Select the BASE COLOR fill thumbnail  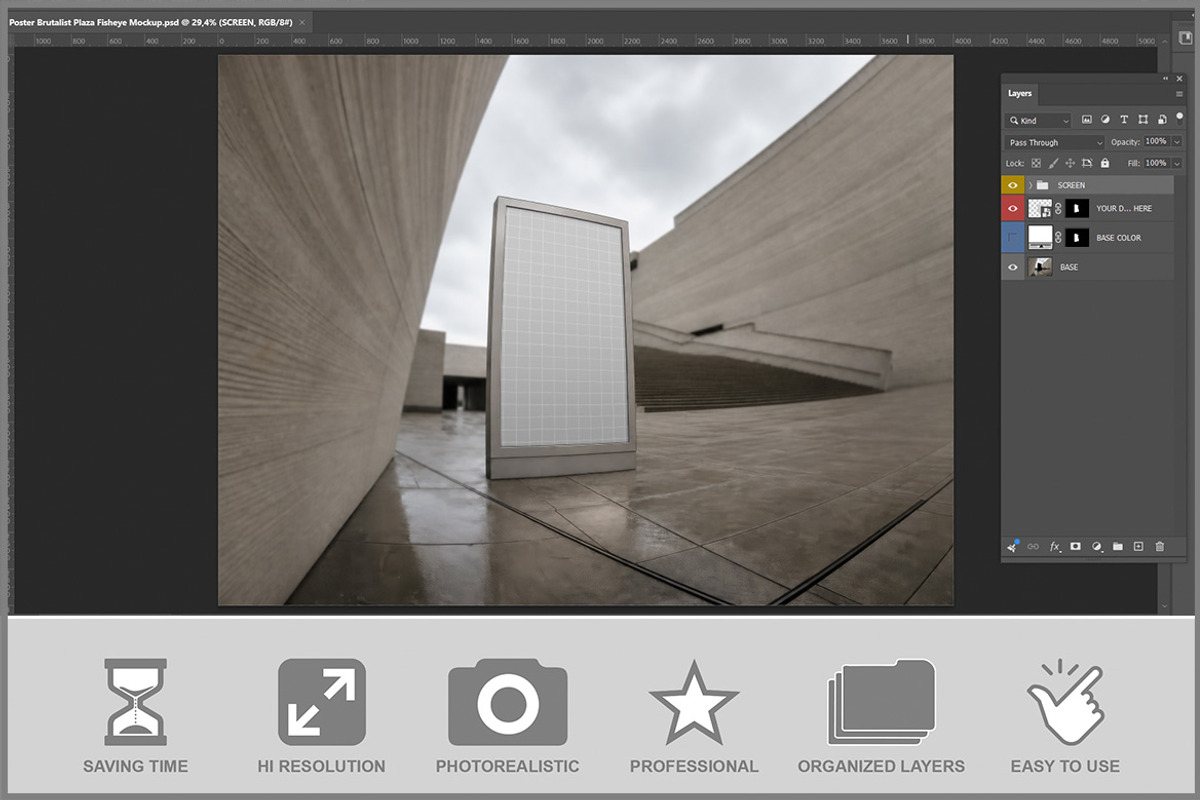(1040, 237)
